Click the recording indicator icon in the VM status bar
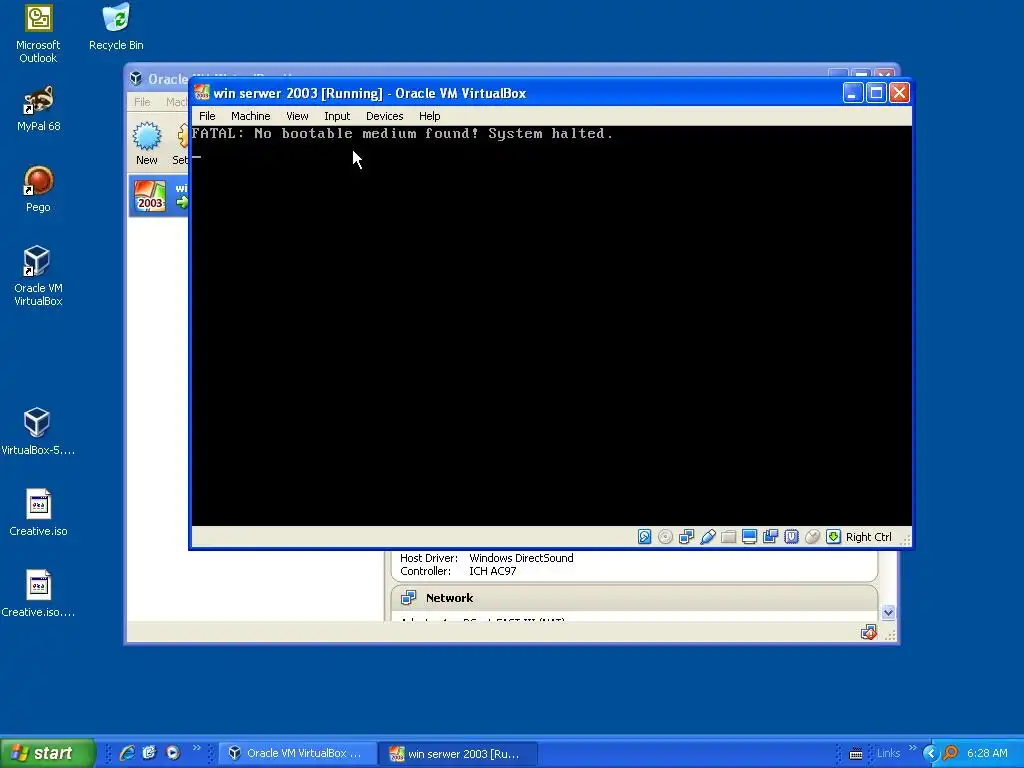1024x768 pixels. [770, 537]
